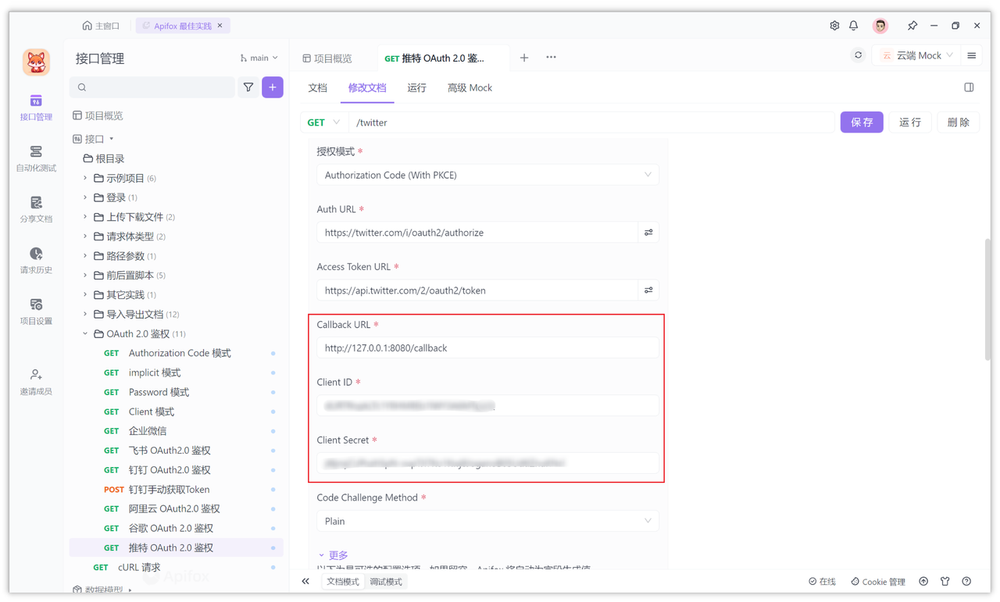1000x602 pixels.
Task: Refresh using the sync icon near 云端 Mock
Action: pos(857,57)
